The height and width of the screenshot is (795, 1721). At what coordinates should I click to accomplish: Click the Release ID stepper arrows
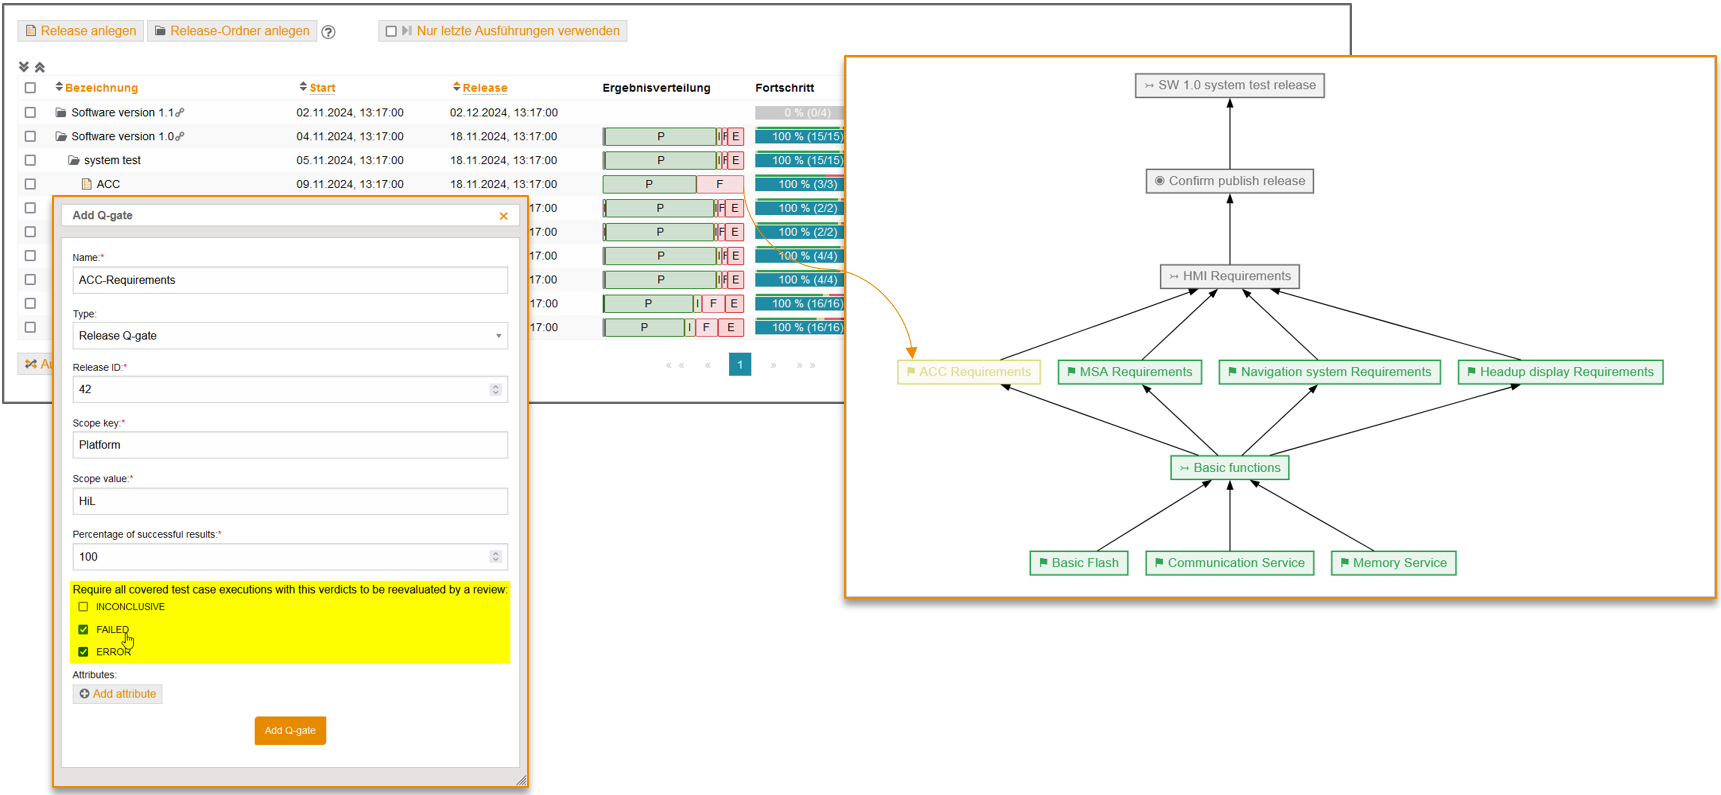[x=495, y=390]
